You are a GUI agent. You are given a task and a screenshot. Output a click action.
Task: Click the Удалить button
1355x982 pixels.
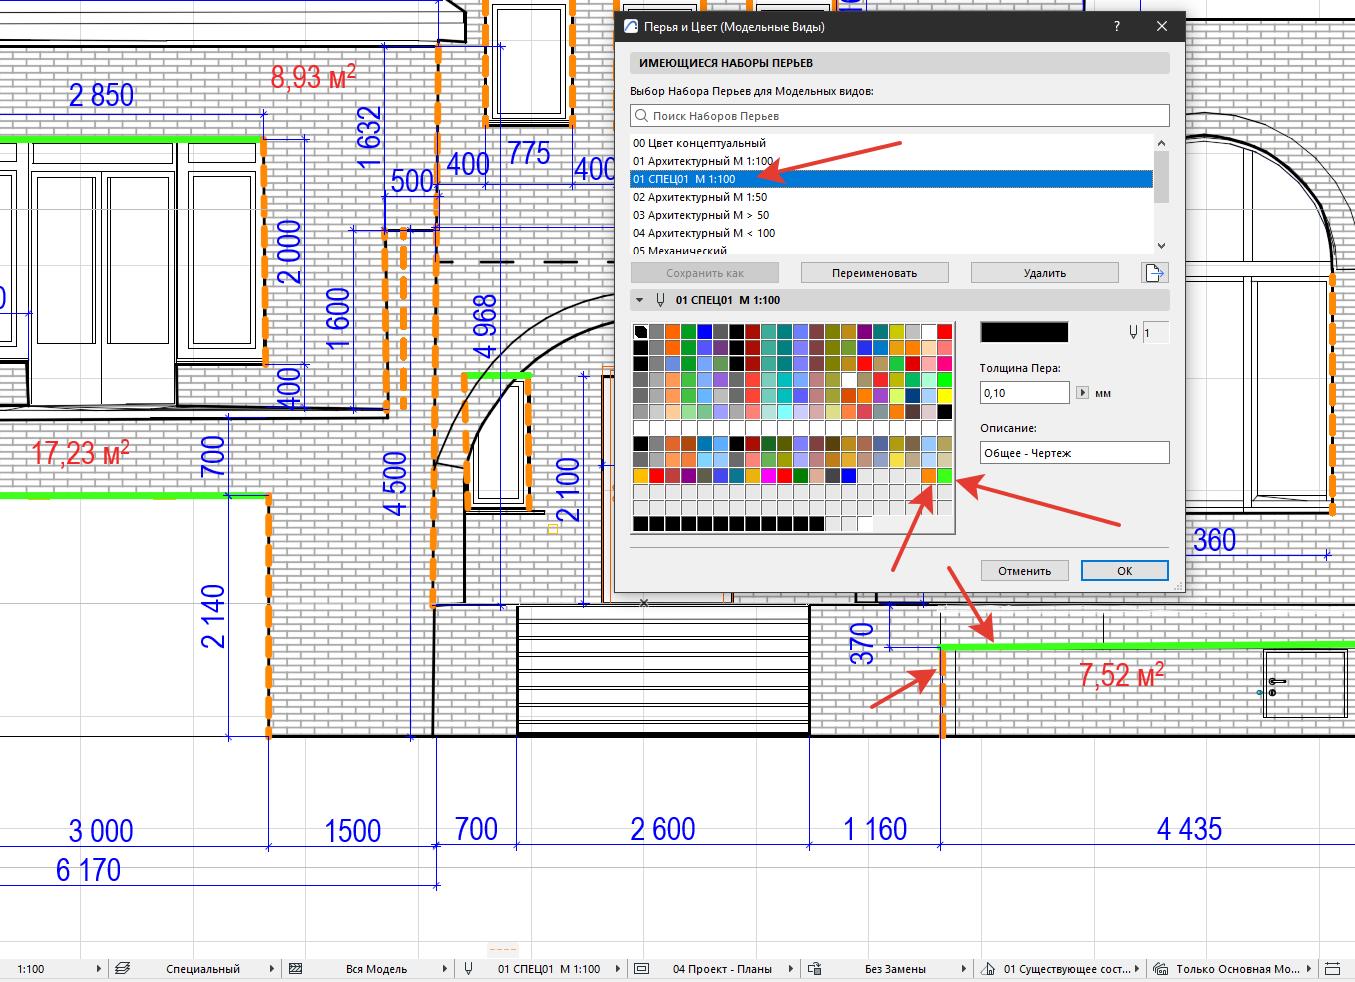(1044, 272)
